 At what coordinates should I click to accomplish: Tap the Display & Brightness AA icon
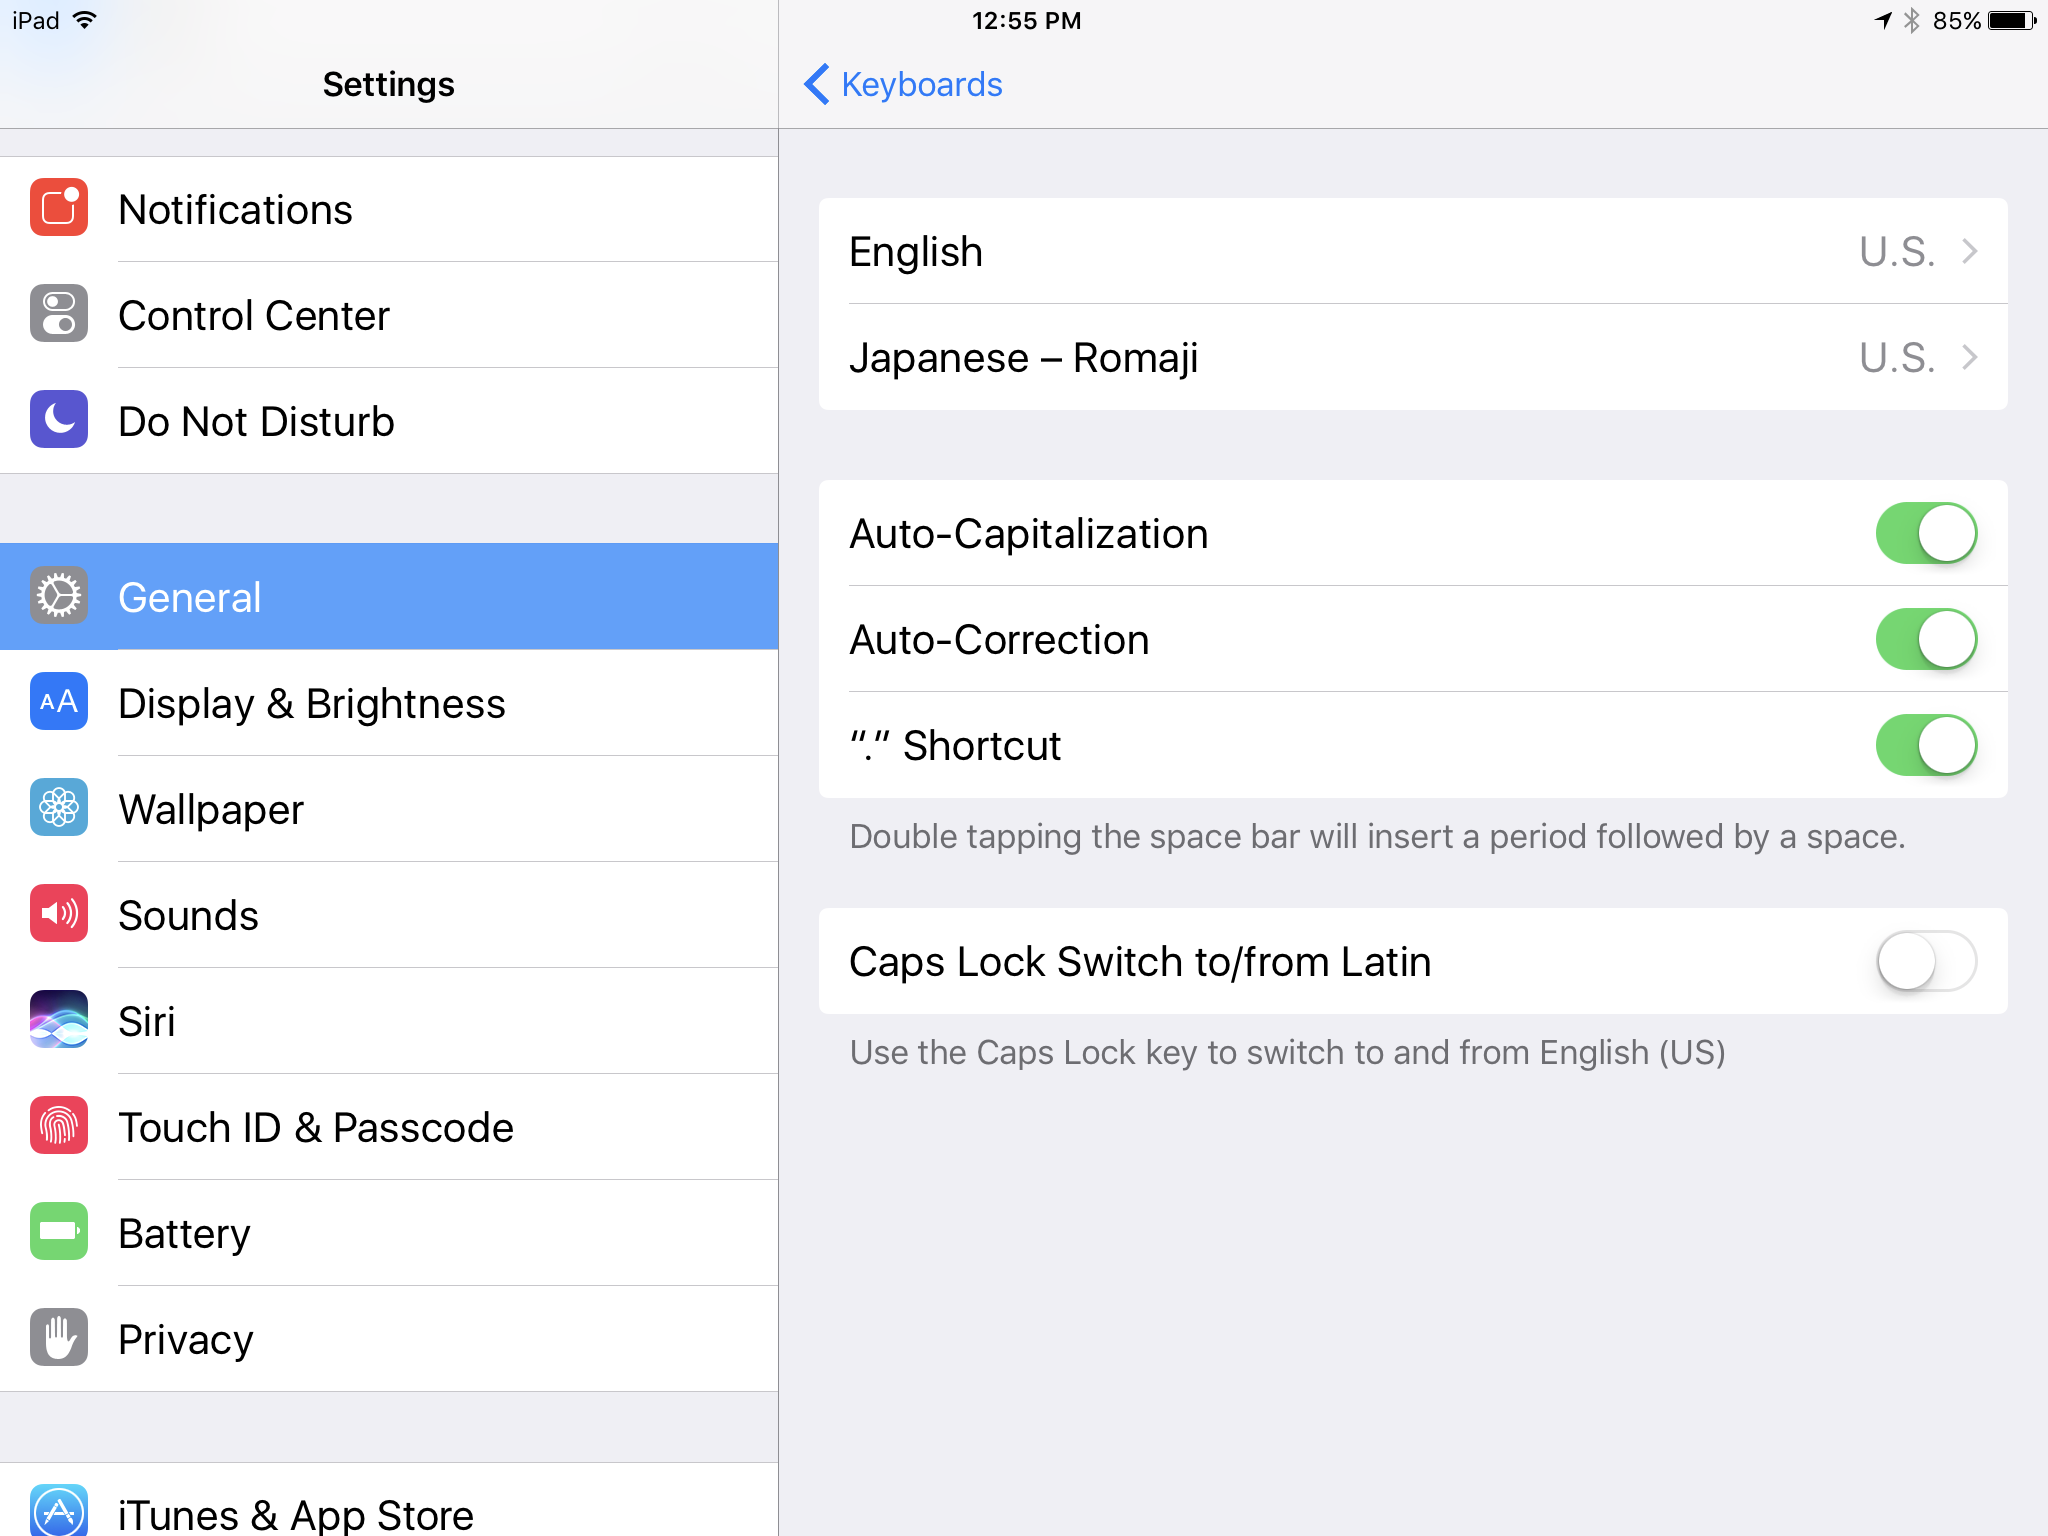coord(59,702)
